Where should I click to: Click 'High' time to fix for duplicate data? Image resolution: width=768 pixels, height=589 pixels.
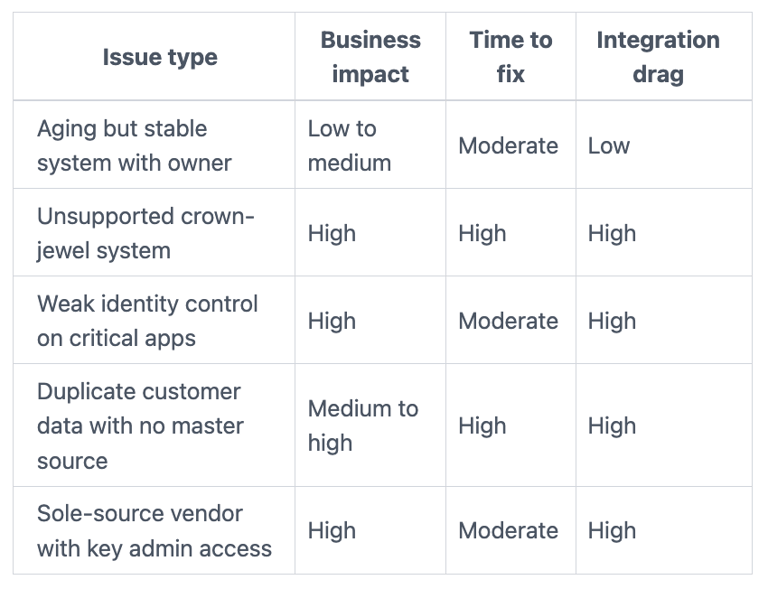point(482,426)
